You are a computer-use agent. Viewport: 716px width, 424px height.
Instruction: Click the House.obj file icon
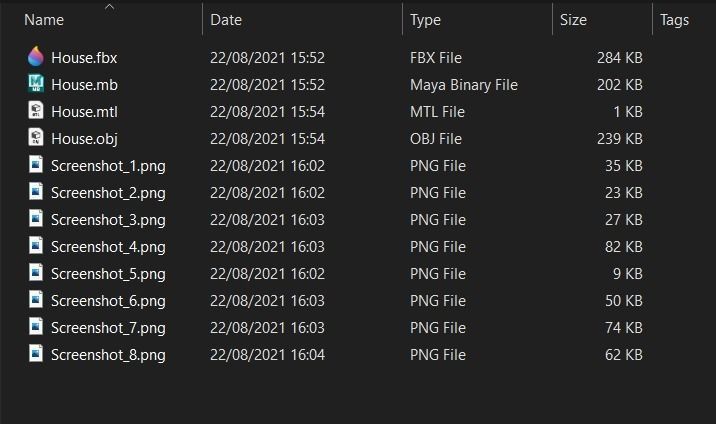pos(37,139)
